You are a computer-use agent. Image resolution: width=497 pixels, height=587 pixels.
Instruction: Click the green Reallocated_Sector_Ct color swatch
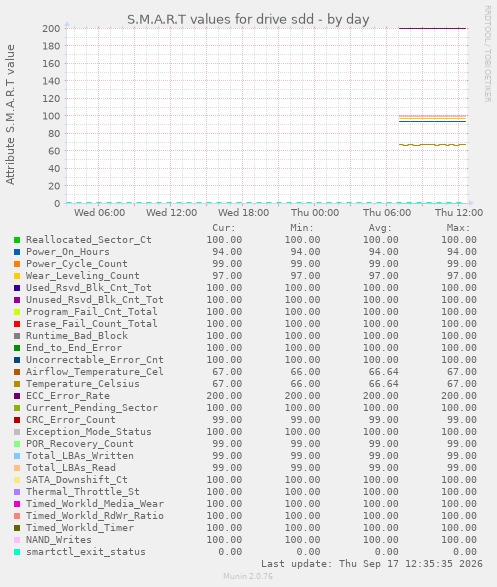point(17,240)
